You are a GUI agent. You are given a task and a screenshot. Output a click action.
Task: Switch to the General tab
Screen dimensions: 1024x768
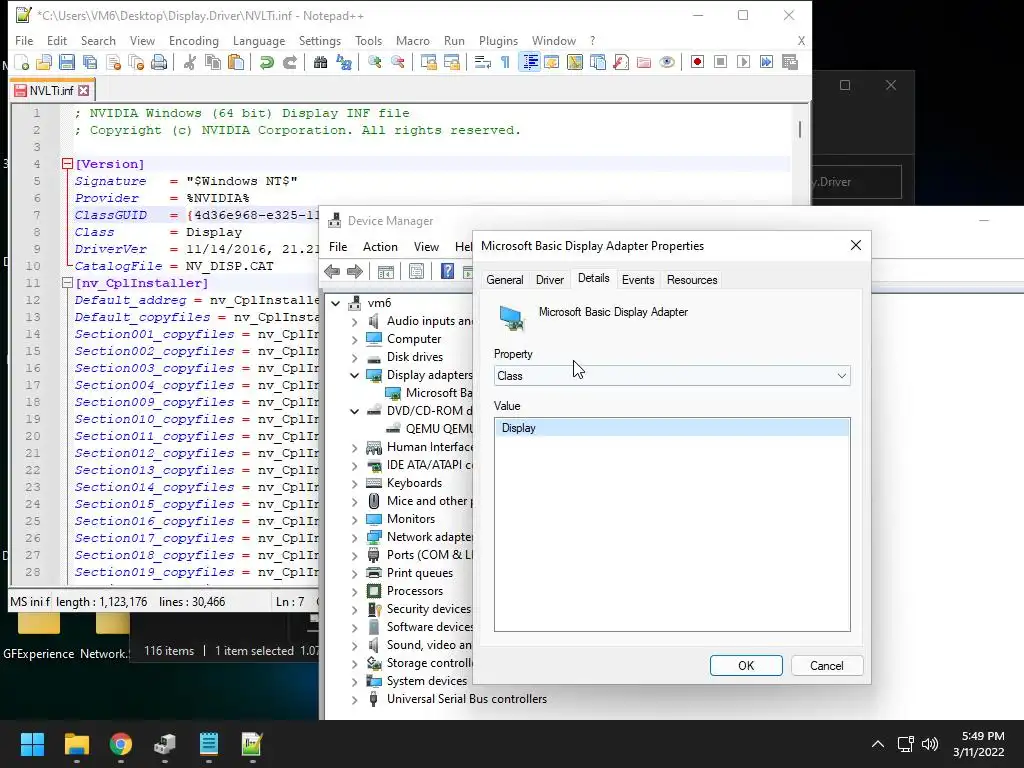click(x=504, y=280)
